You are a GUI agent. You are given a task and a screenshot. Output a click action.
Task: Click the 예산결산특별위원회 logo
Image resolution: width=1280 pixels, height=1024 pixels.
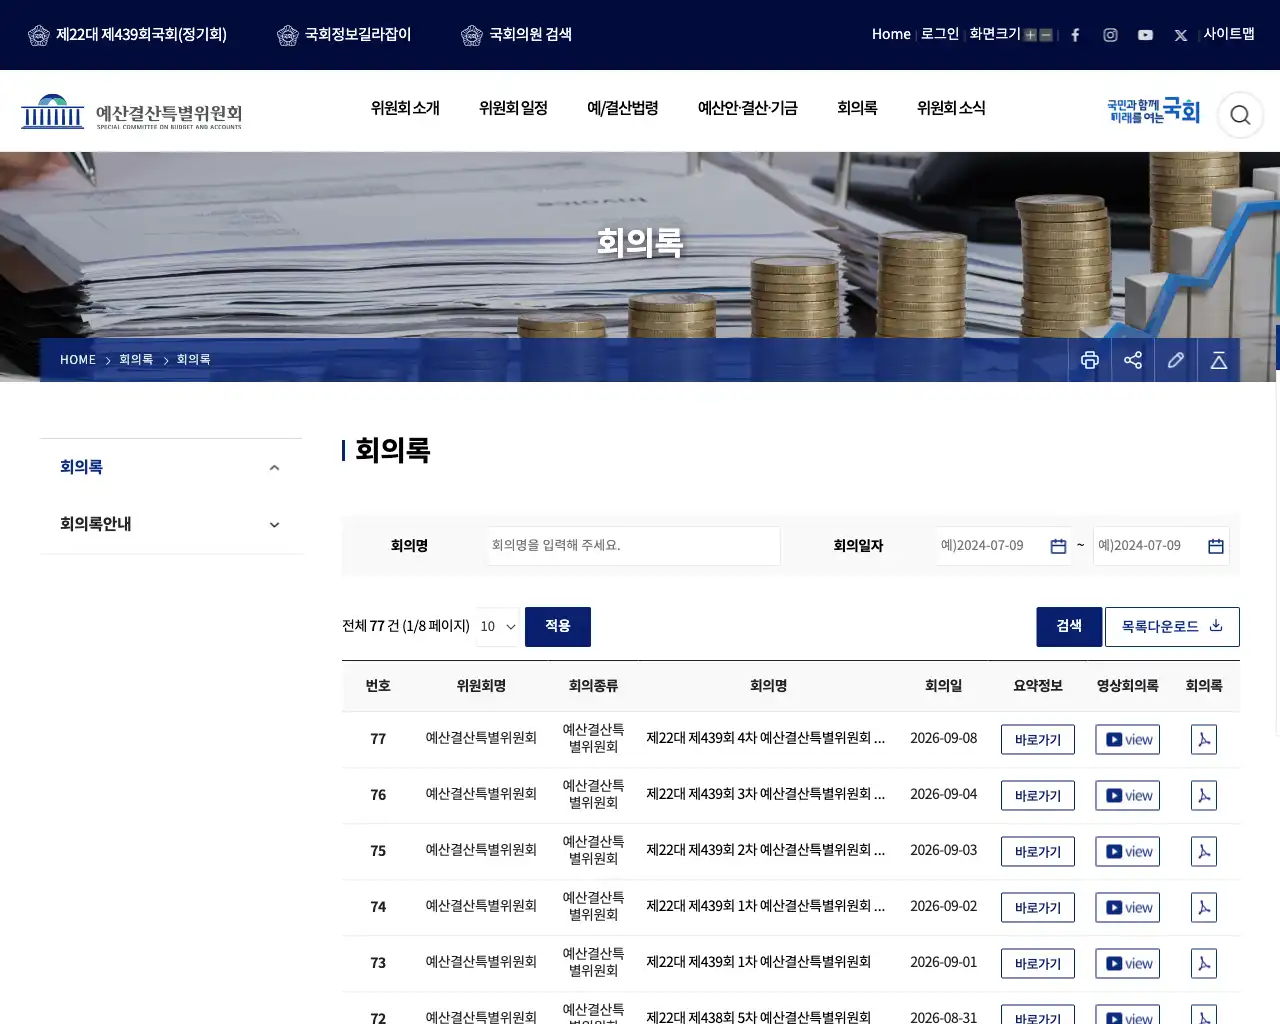point(131,113)
